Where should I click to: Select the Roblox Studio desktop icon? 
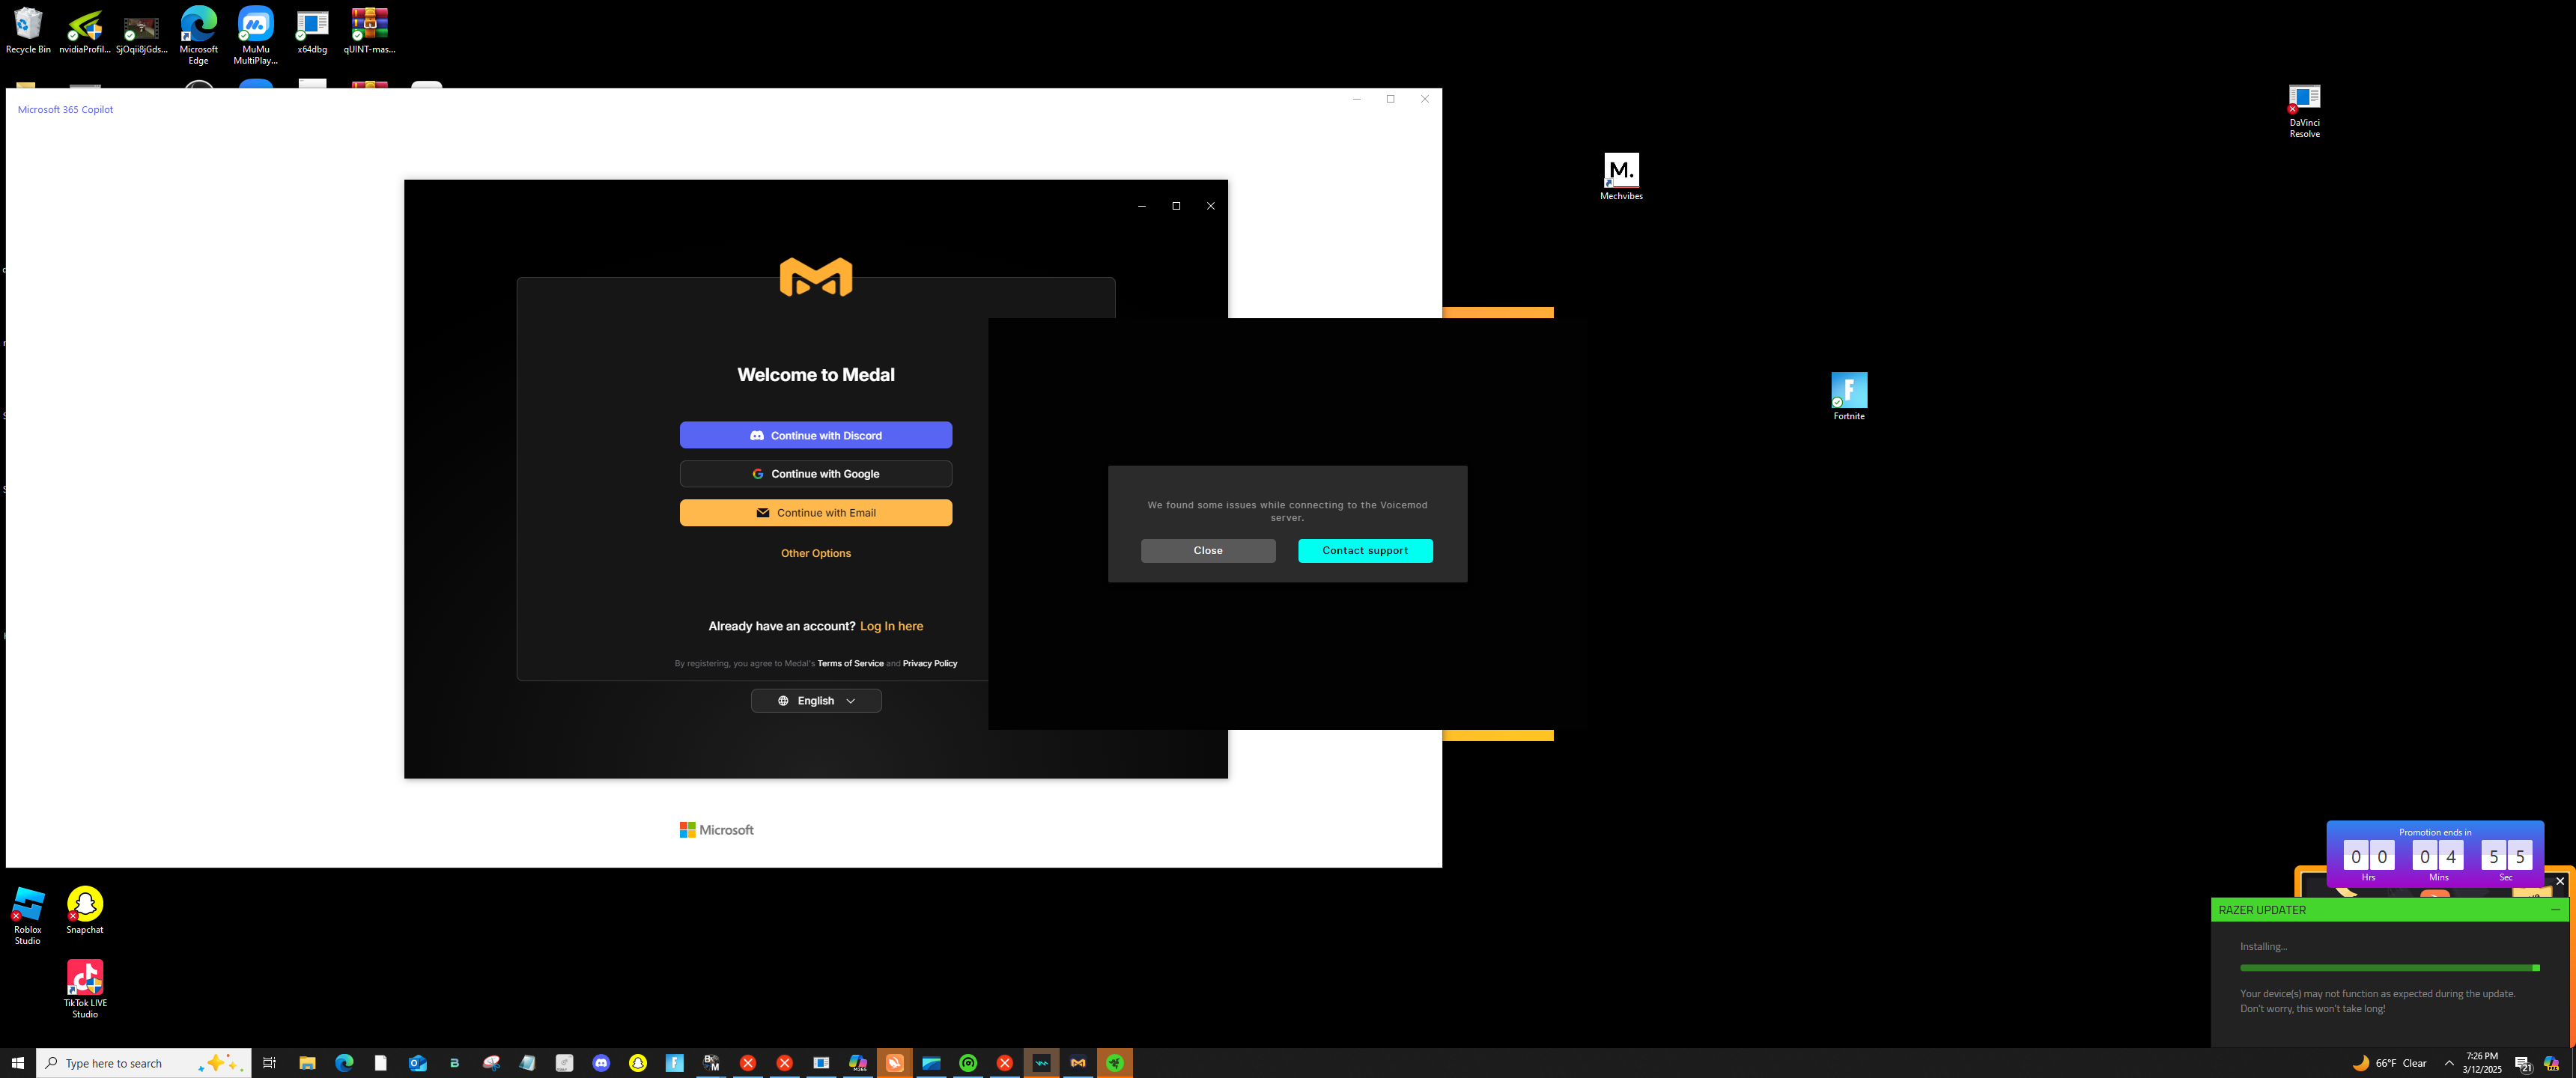click(x=28, y=915)
